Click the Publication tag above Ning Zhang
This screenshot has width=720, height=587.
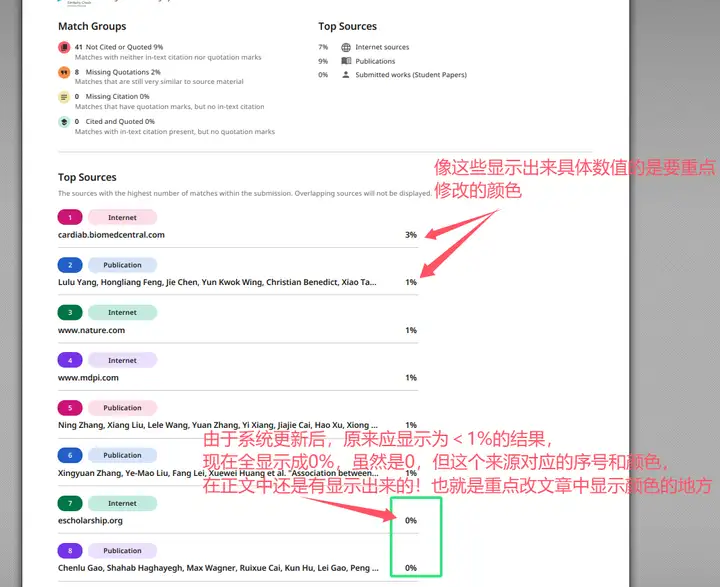122,407
